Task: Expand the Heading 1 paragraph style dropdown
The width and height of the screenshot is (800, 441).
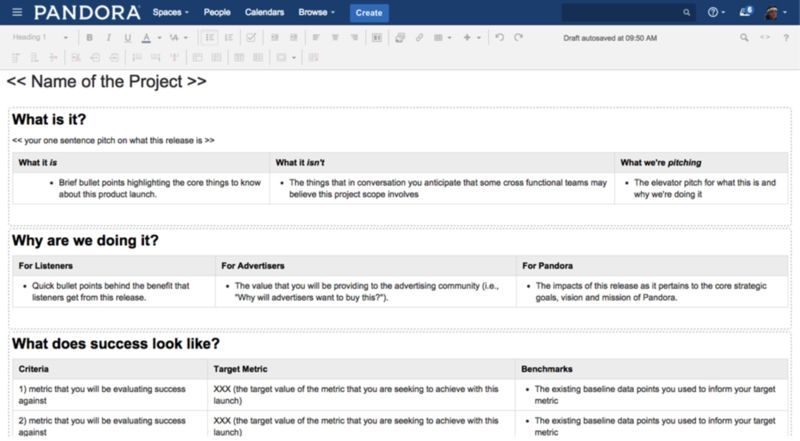Action: click(40, 37)
